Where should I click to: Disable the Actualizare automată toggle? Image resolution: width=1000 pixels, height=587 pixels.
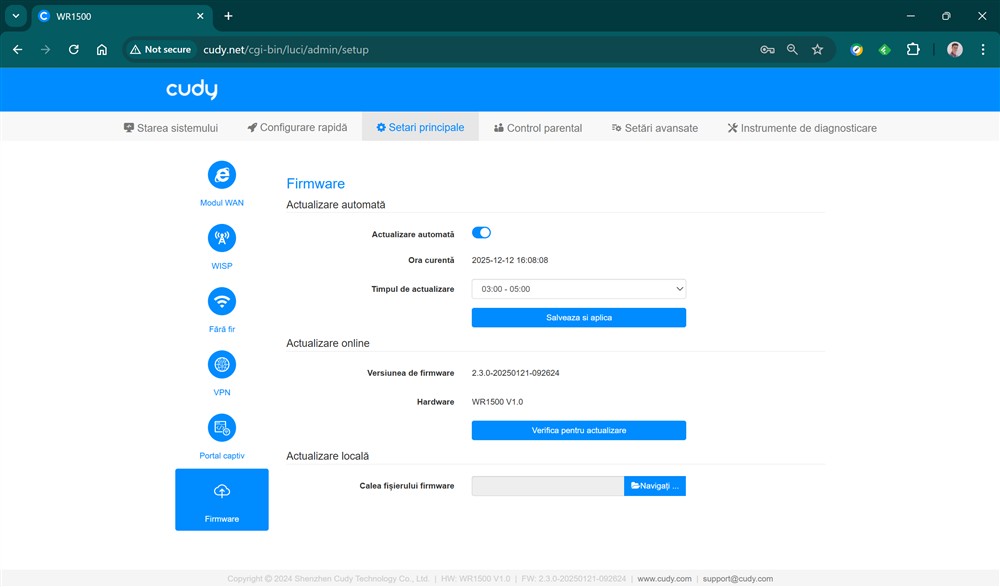tap(481, 233)
